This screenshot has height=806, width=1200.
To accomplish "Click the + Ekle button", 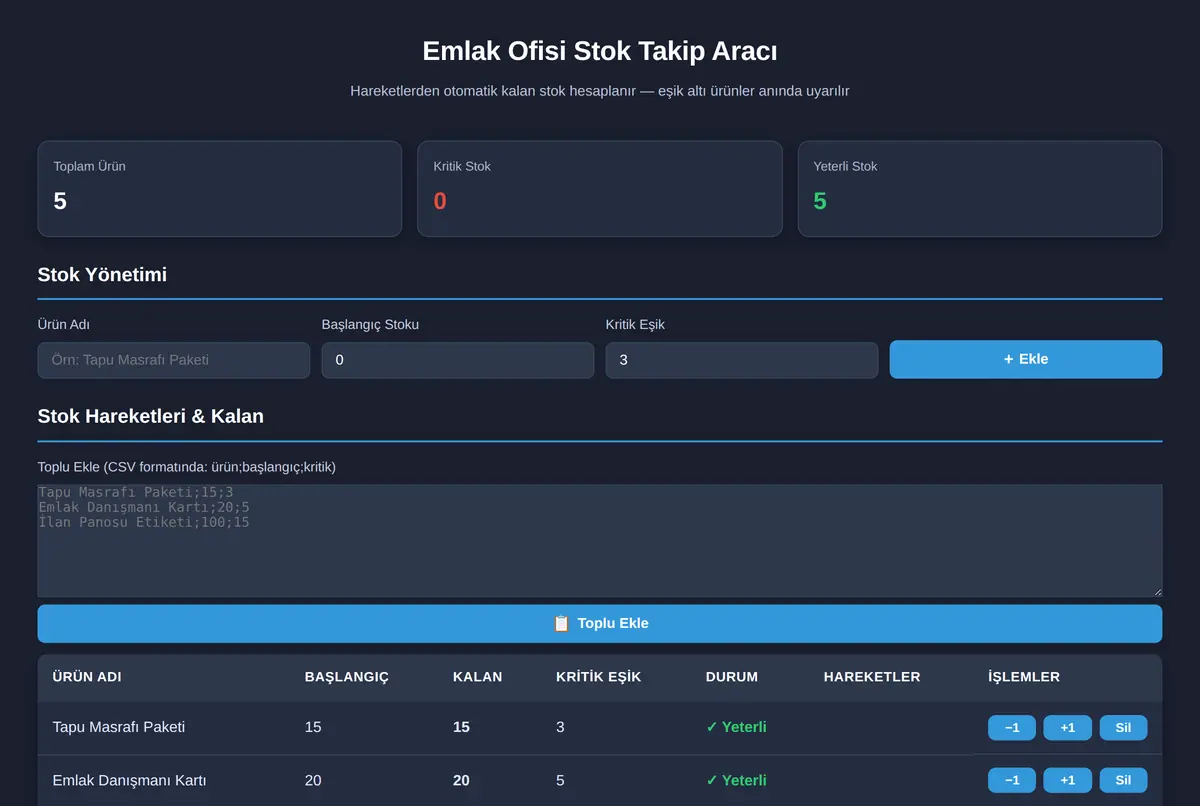I will pyautogui.click(x=1026, y=359).
